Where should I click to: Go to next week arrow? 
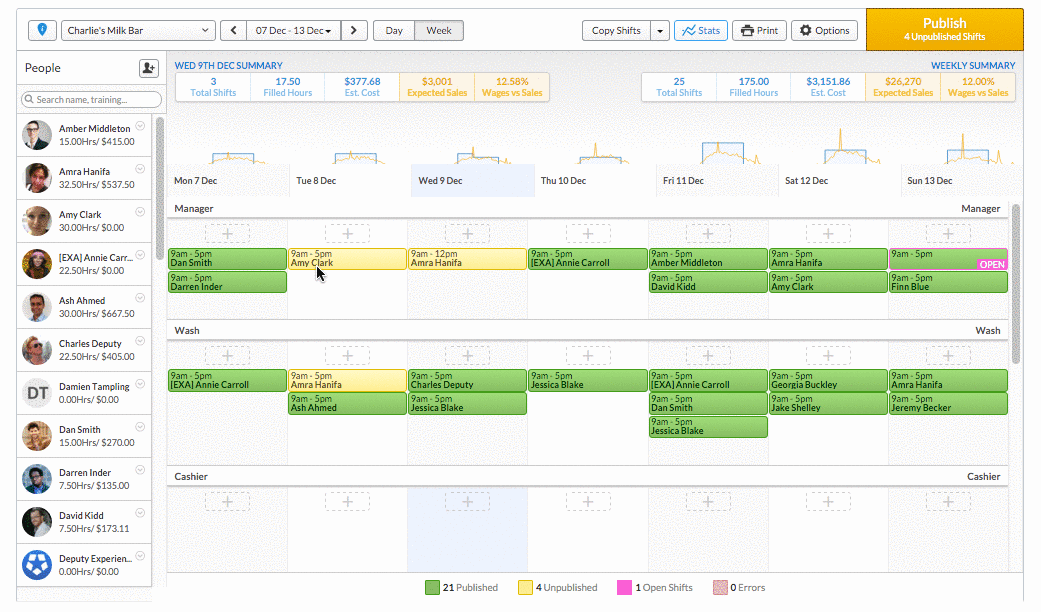pos(355,30)
